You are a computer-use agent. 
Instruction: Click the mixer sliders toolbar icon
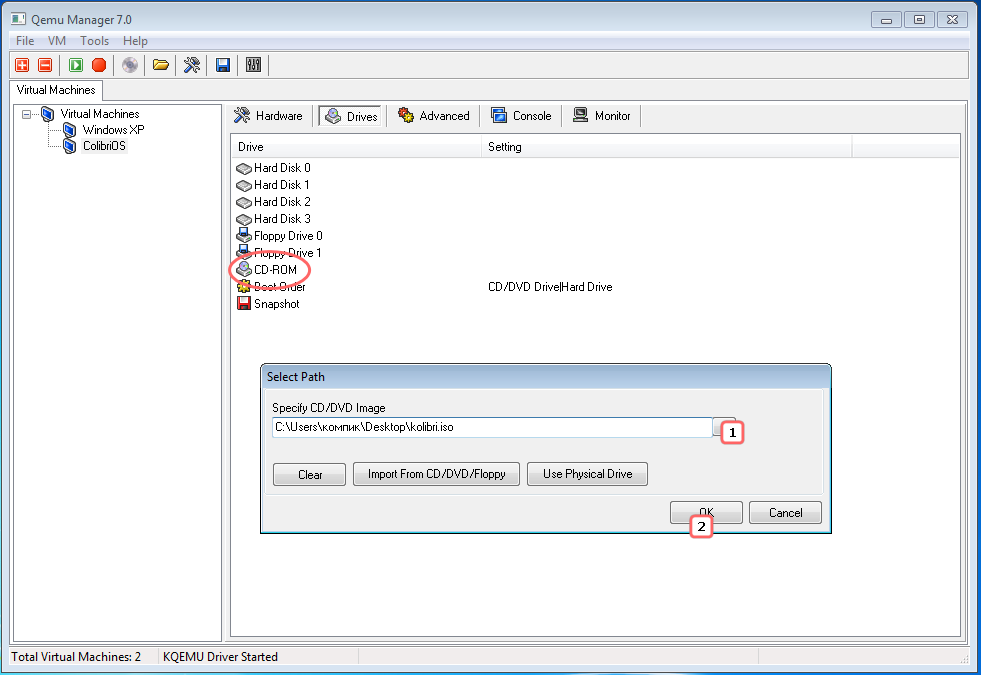(x=253, y=65)
